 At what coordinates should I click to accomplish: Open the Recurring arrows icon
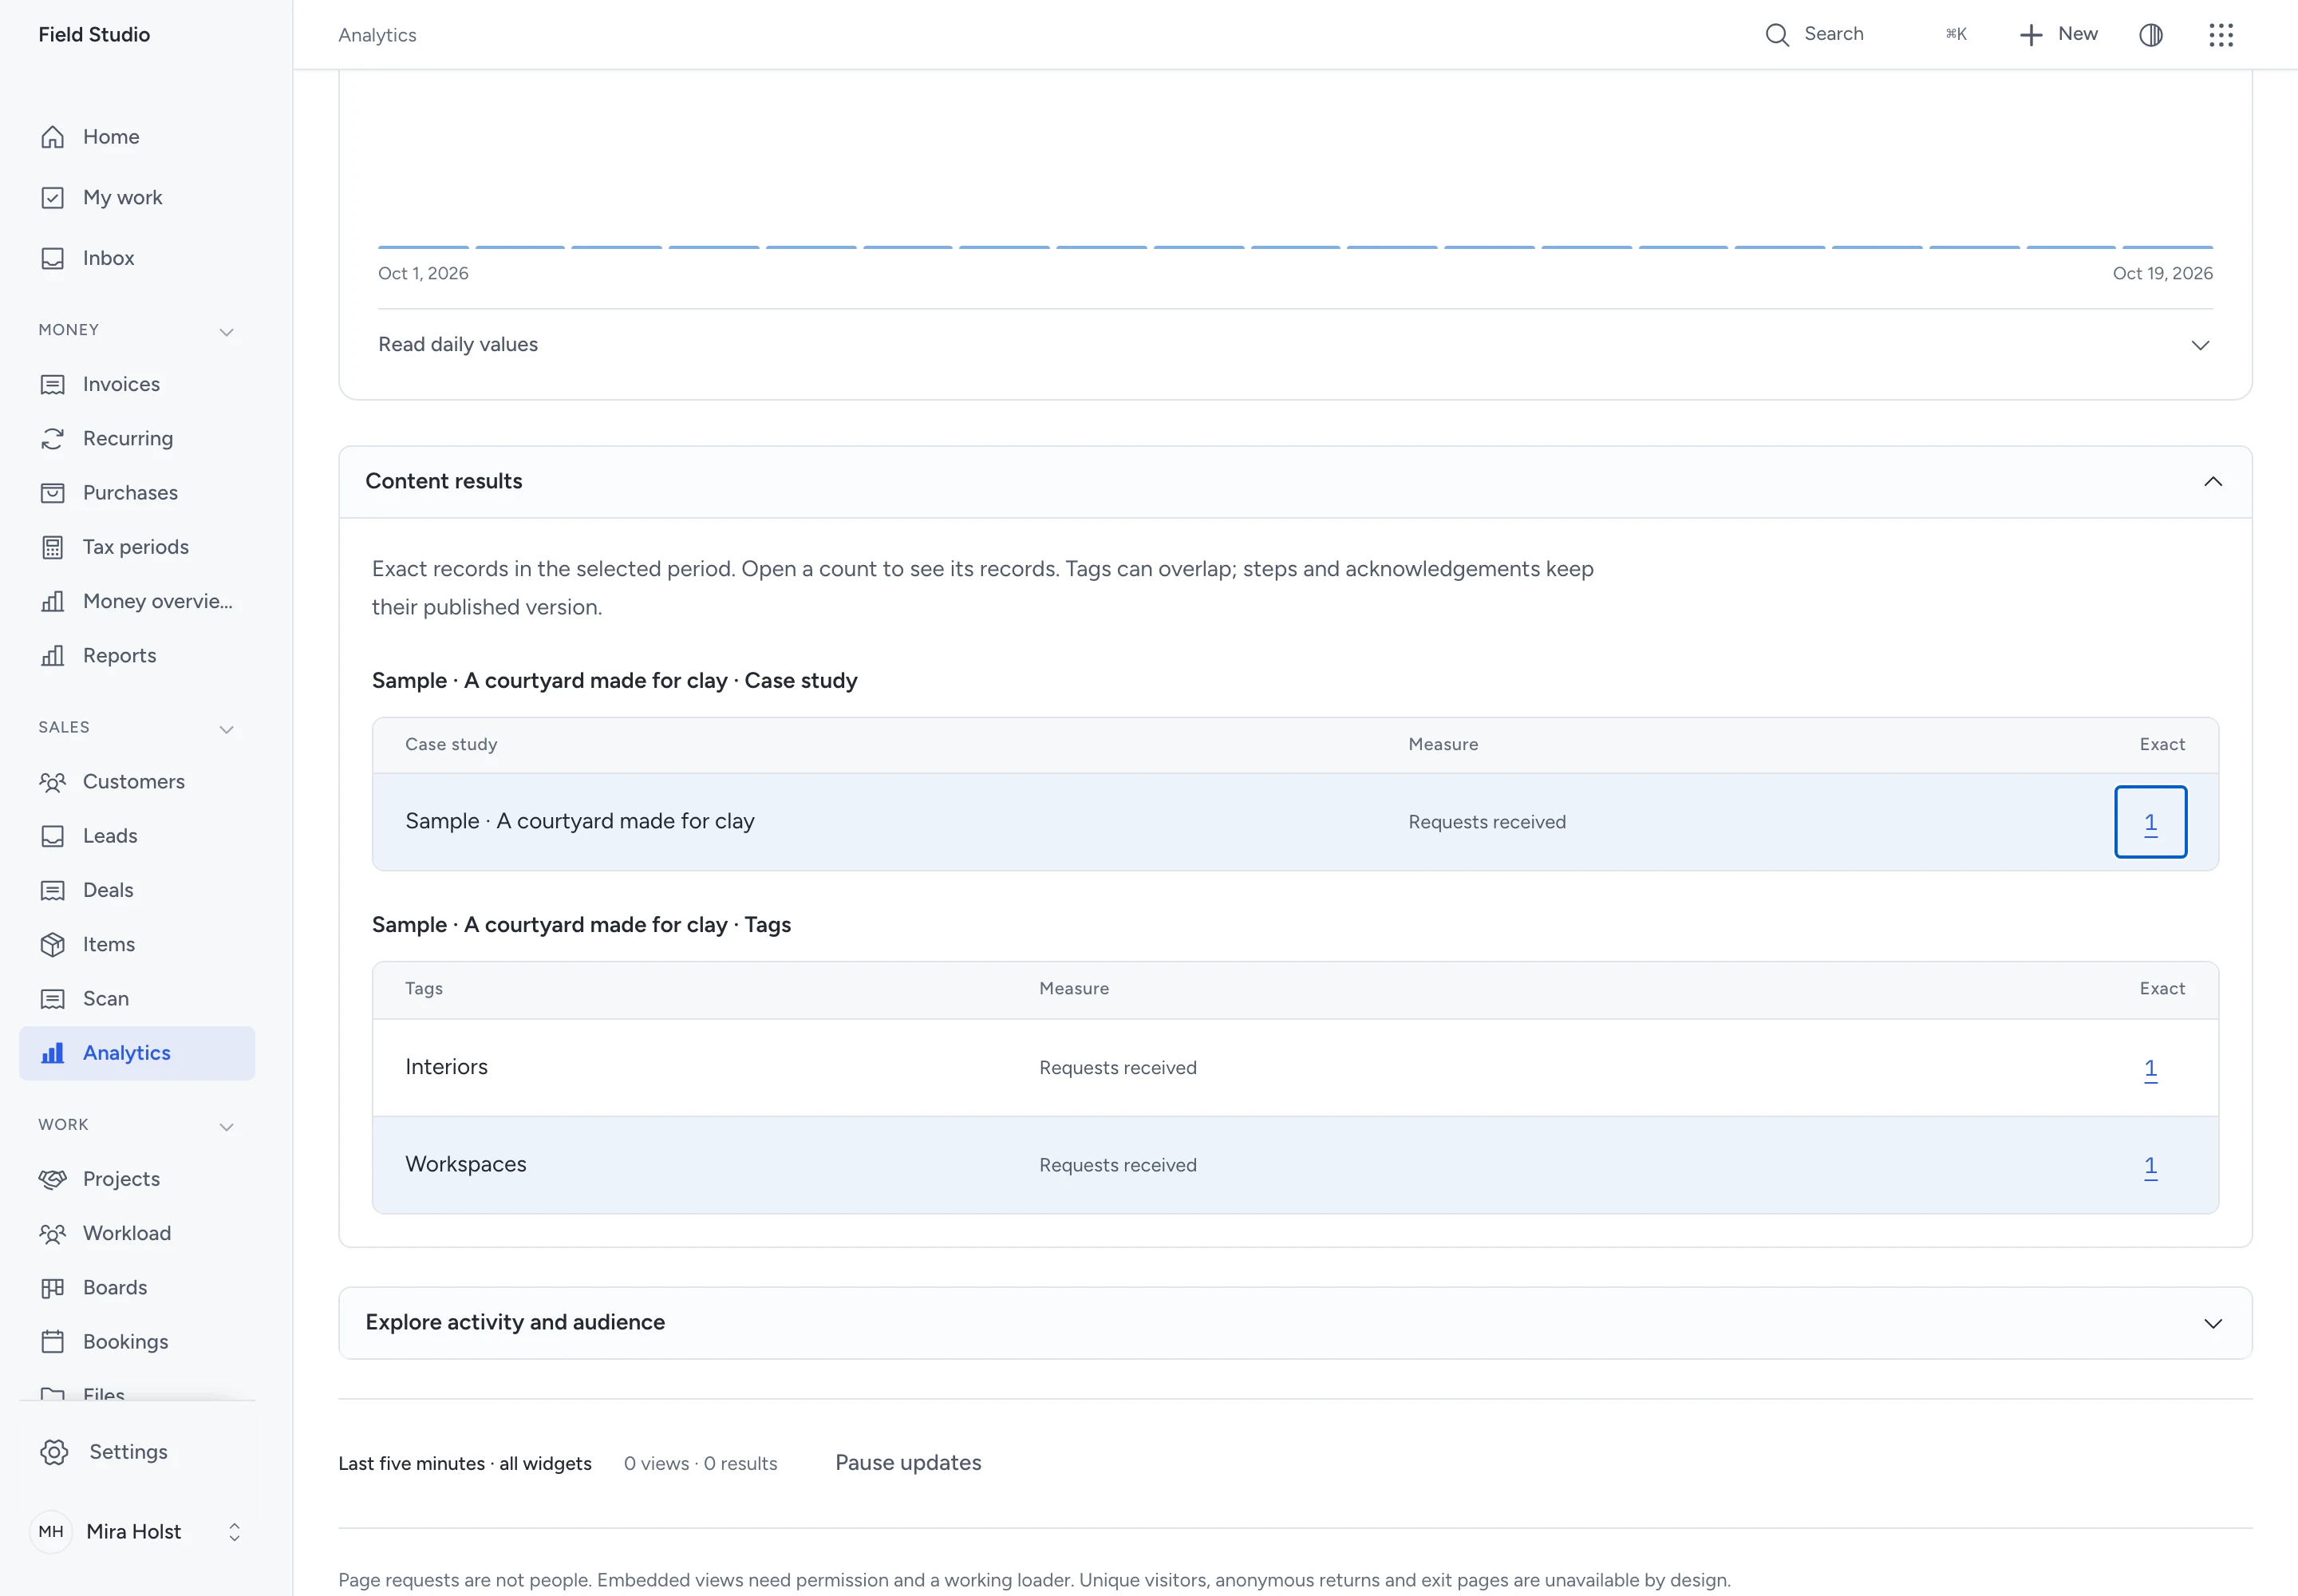(53, 439)
